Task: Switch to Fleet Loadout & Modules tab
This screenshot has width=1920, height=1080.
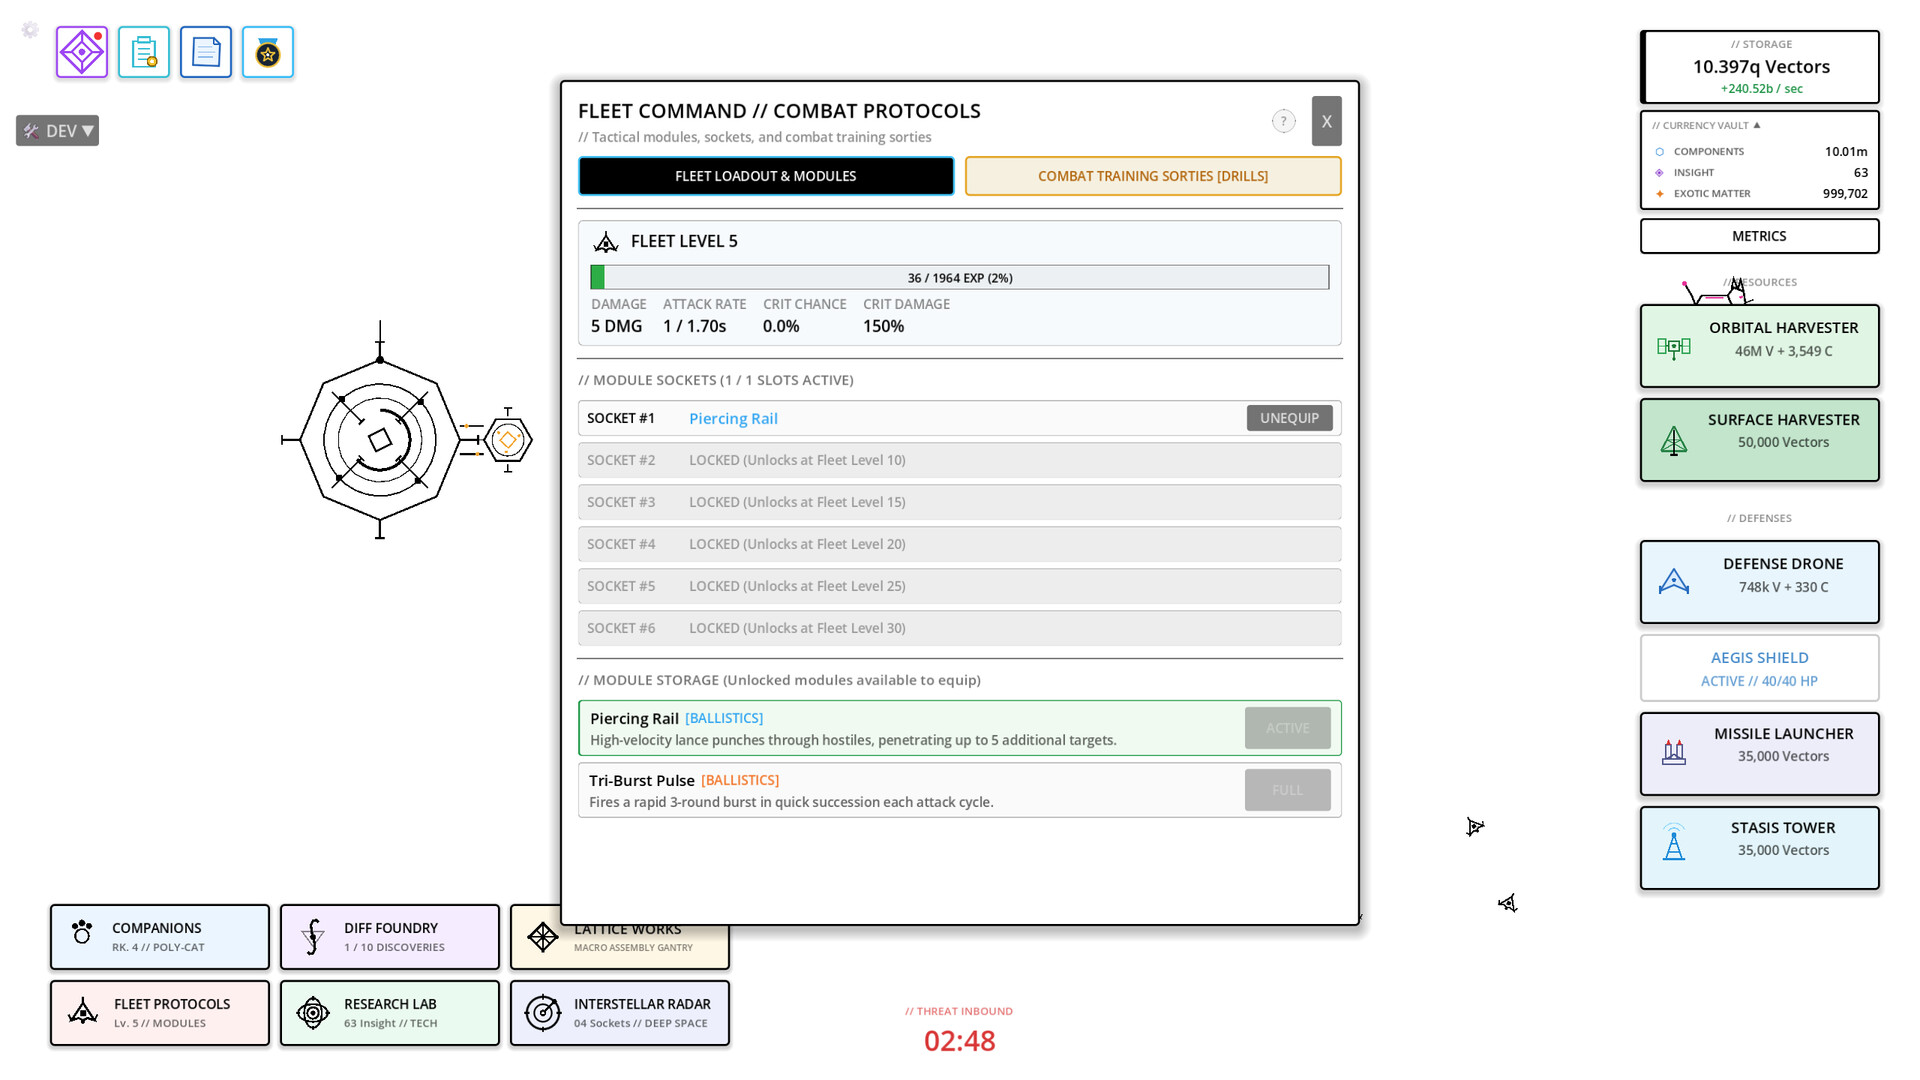Action: pyautogui.click(x=766, y=176)
